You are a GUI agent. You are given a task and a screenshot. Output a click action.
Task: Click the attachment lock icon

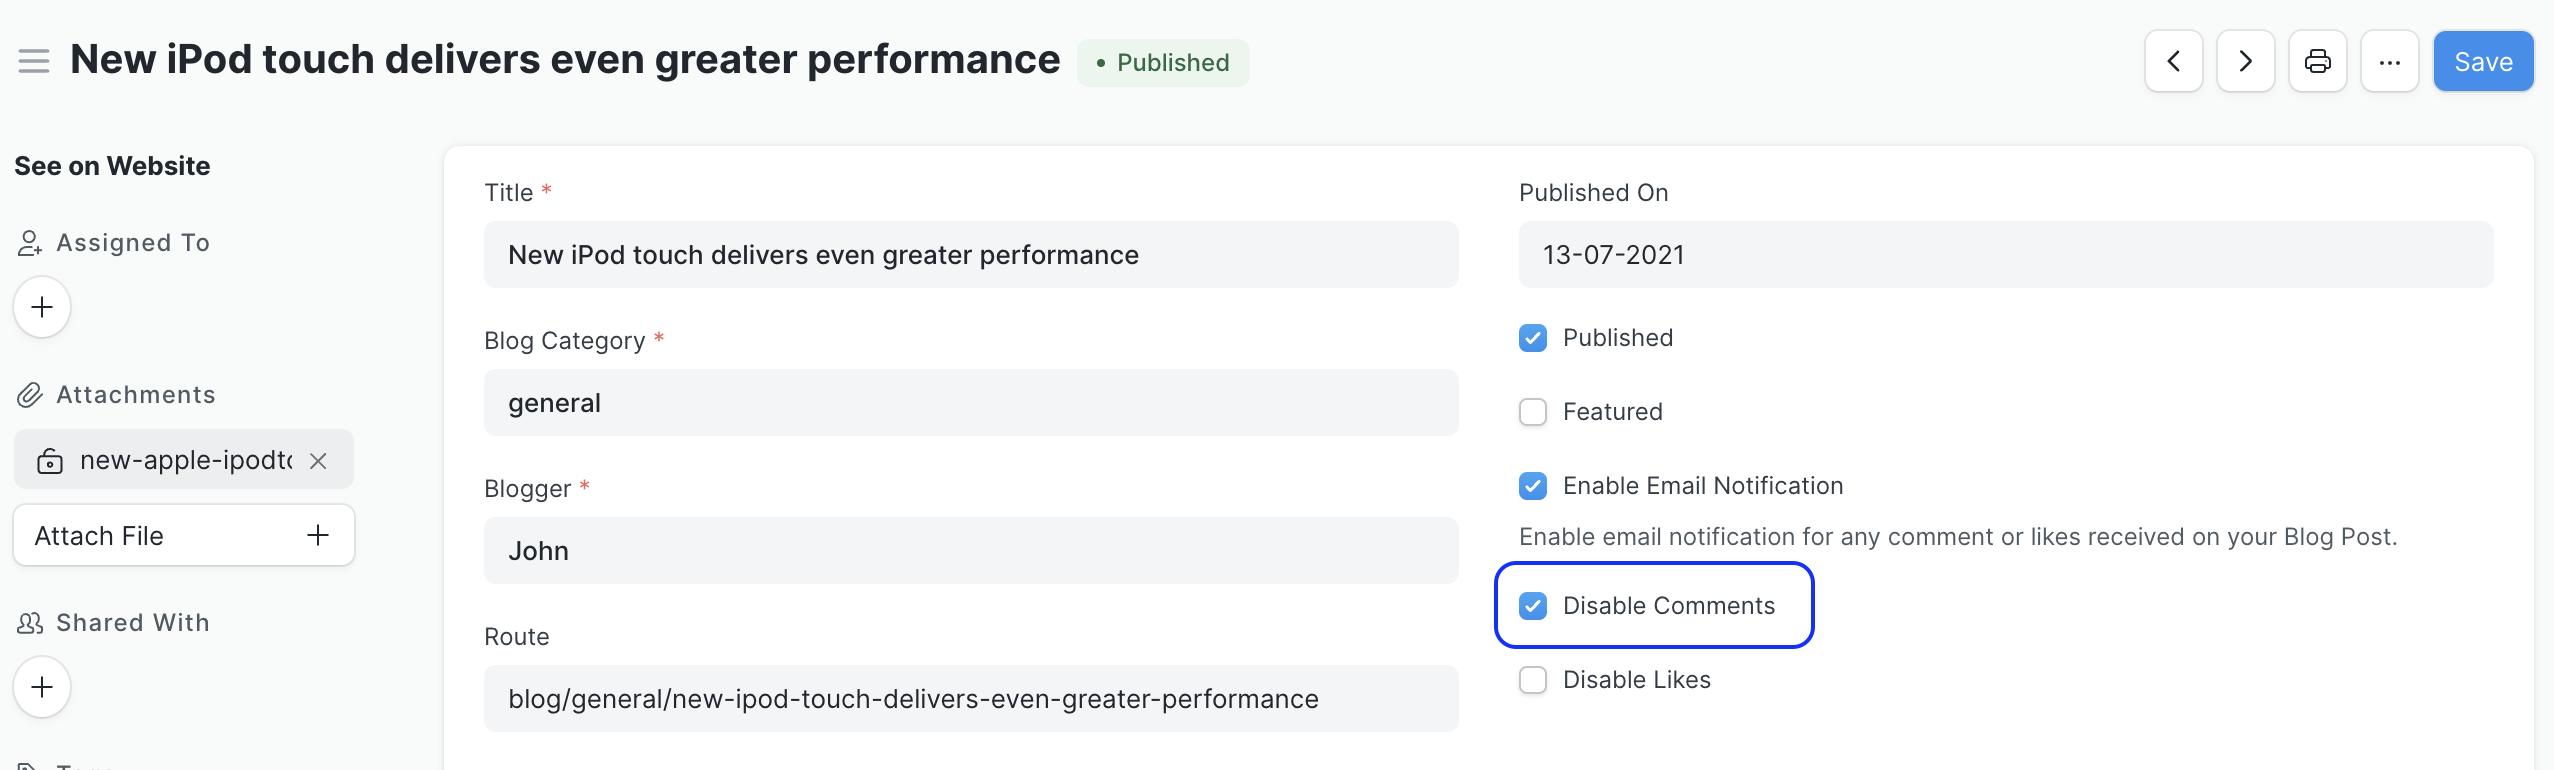coord(50,461)
